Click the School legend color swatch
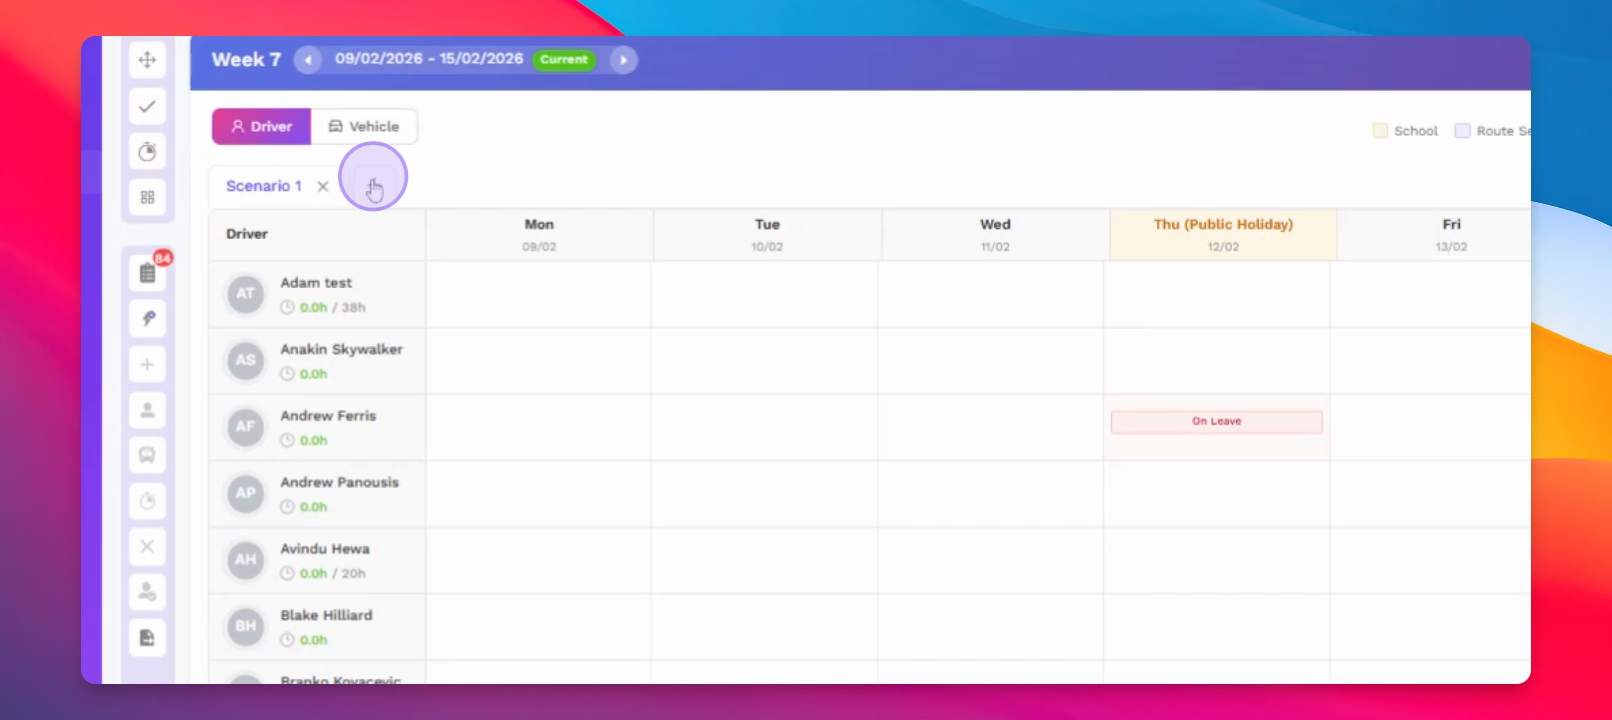 pos(1380,131)
